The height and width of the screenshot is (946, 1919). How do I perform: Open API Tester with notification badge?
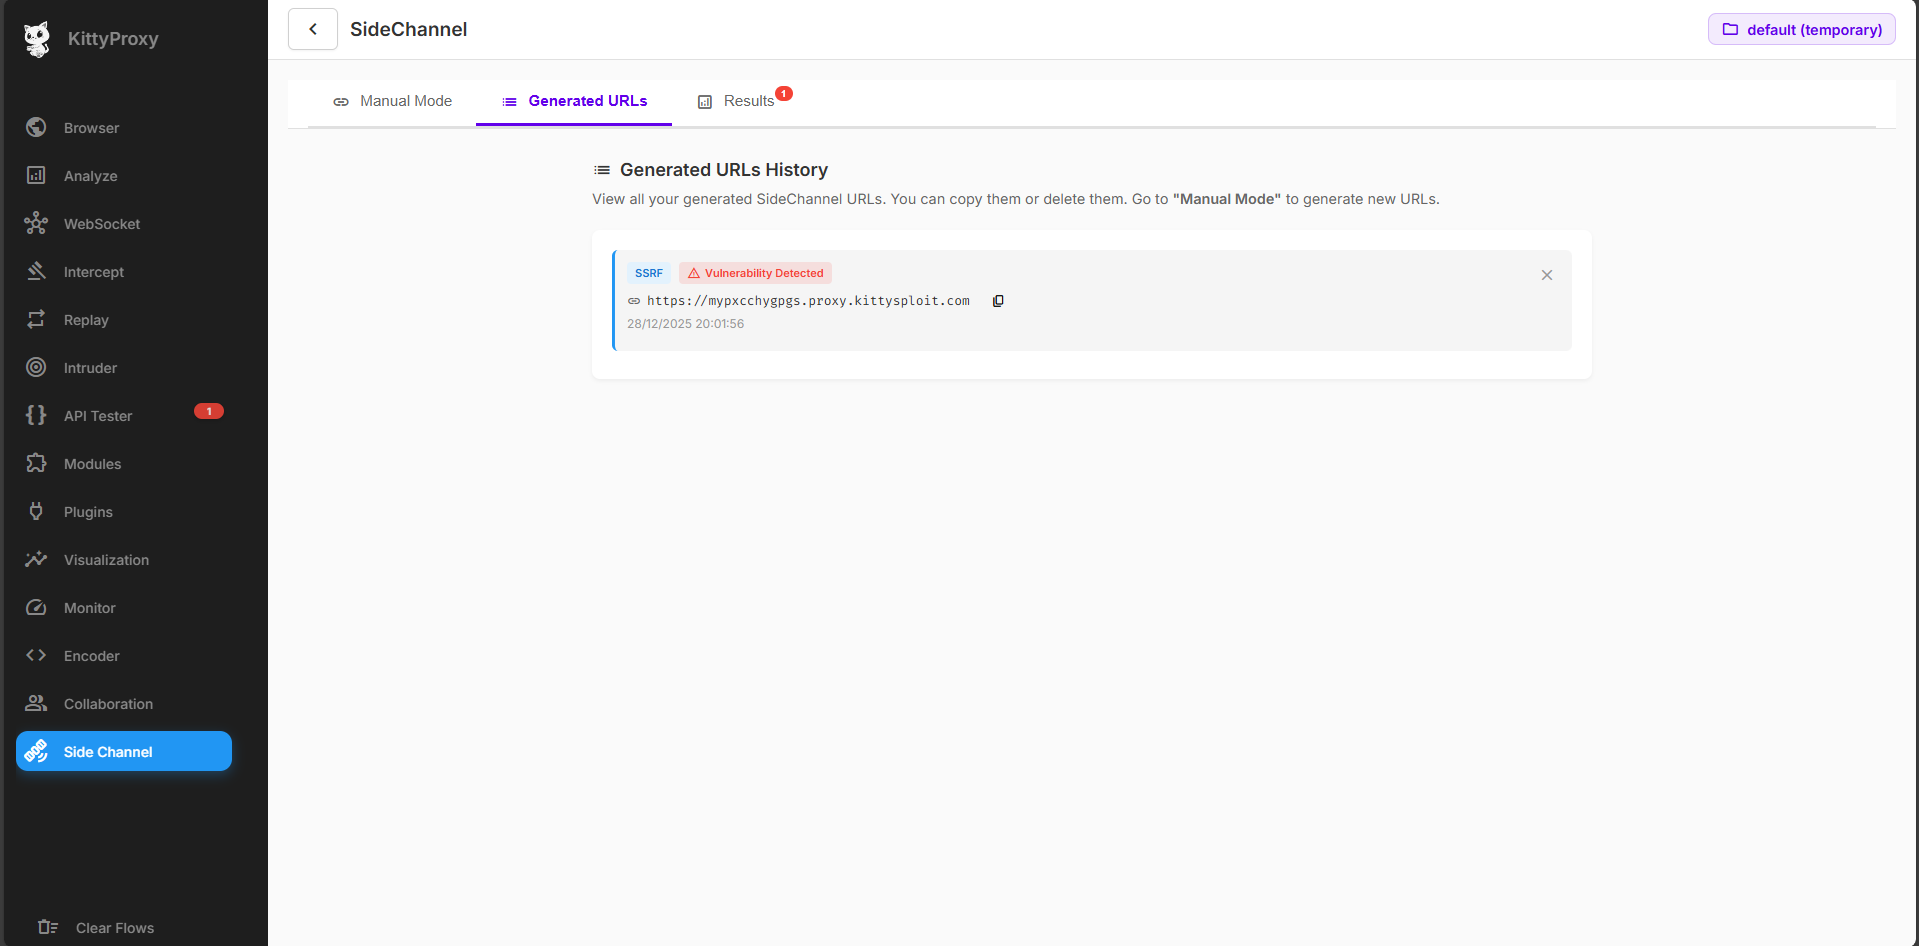pos(96,415)
